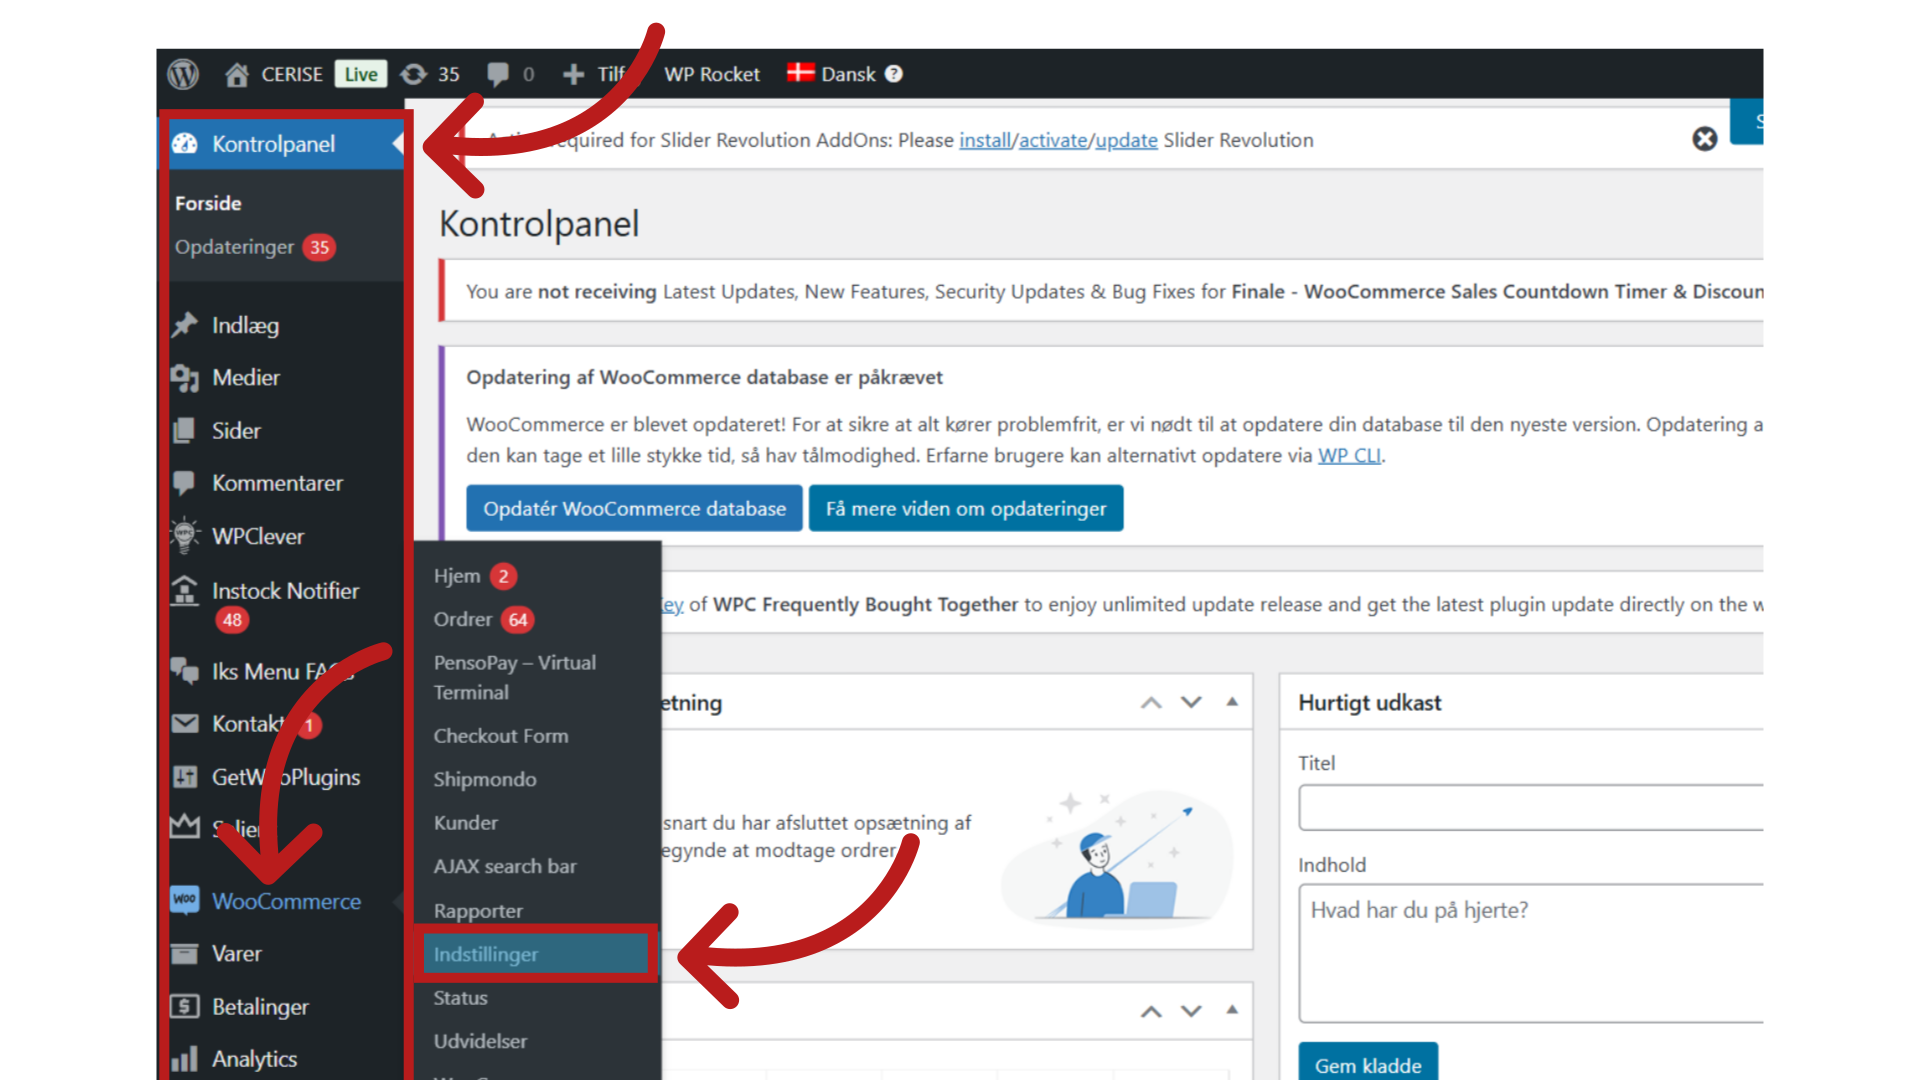Click the Kommentarer speech bubble icon
The width and height of the screenshot is (1920, 1080).
(185, 483)
